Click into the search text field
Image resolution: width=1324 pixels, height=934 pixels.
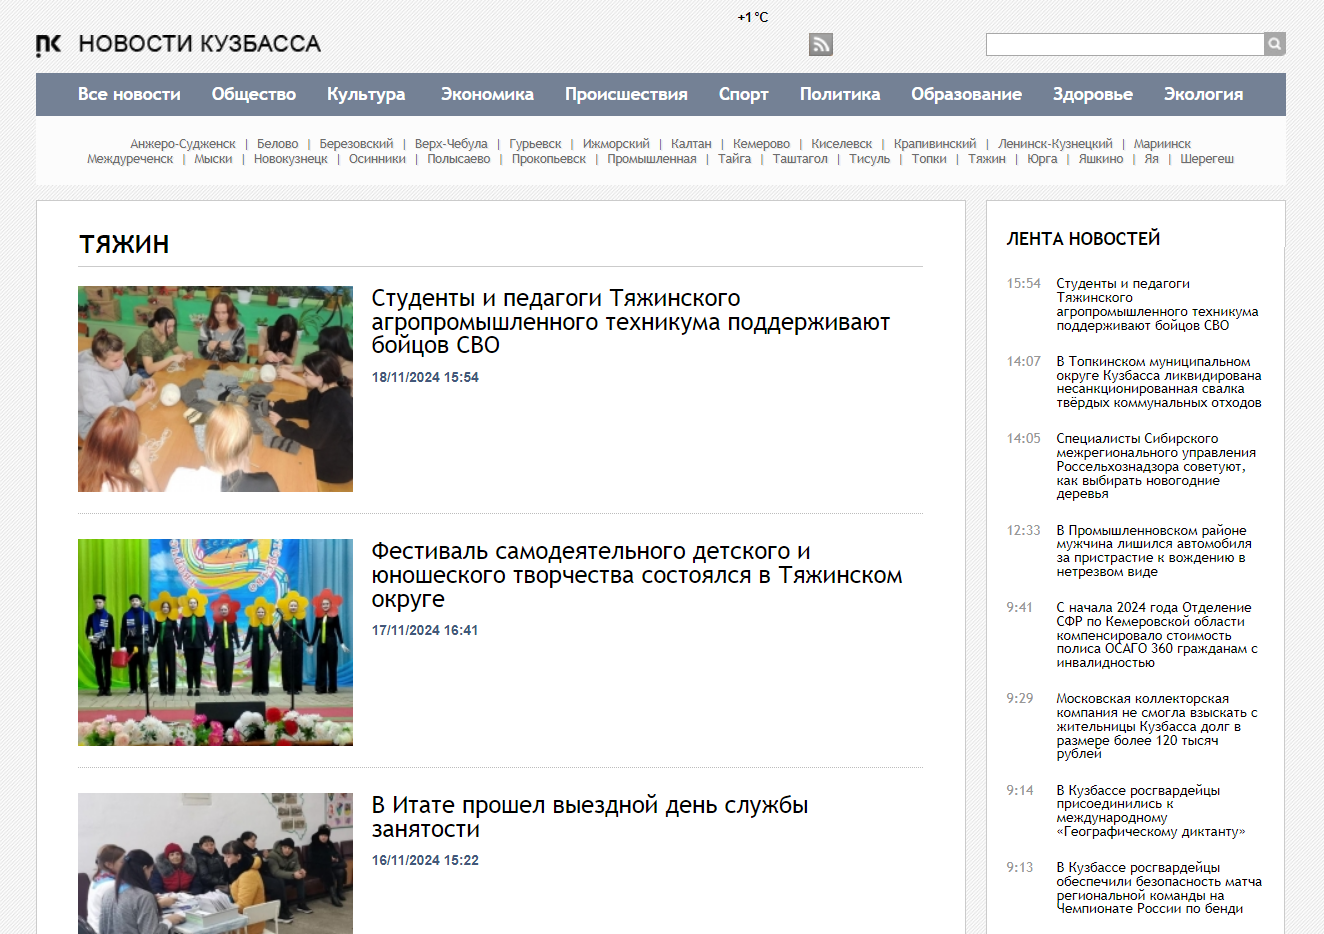click(x=1124, y=44)
